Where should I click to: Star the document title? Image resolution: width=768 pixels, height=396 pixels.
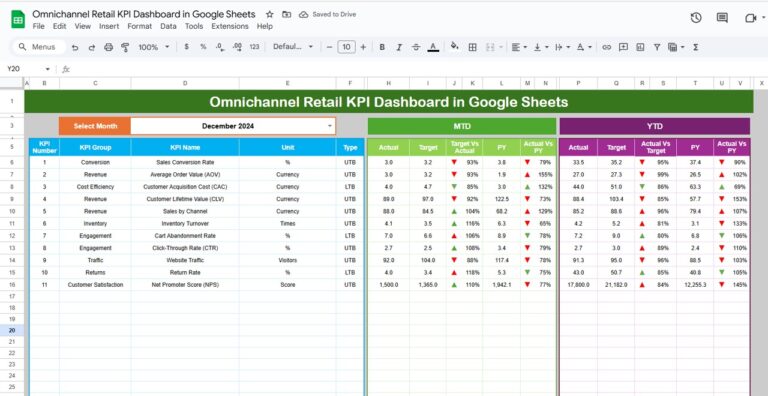click(269, 14)
